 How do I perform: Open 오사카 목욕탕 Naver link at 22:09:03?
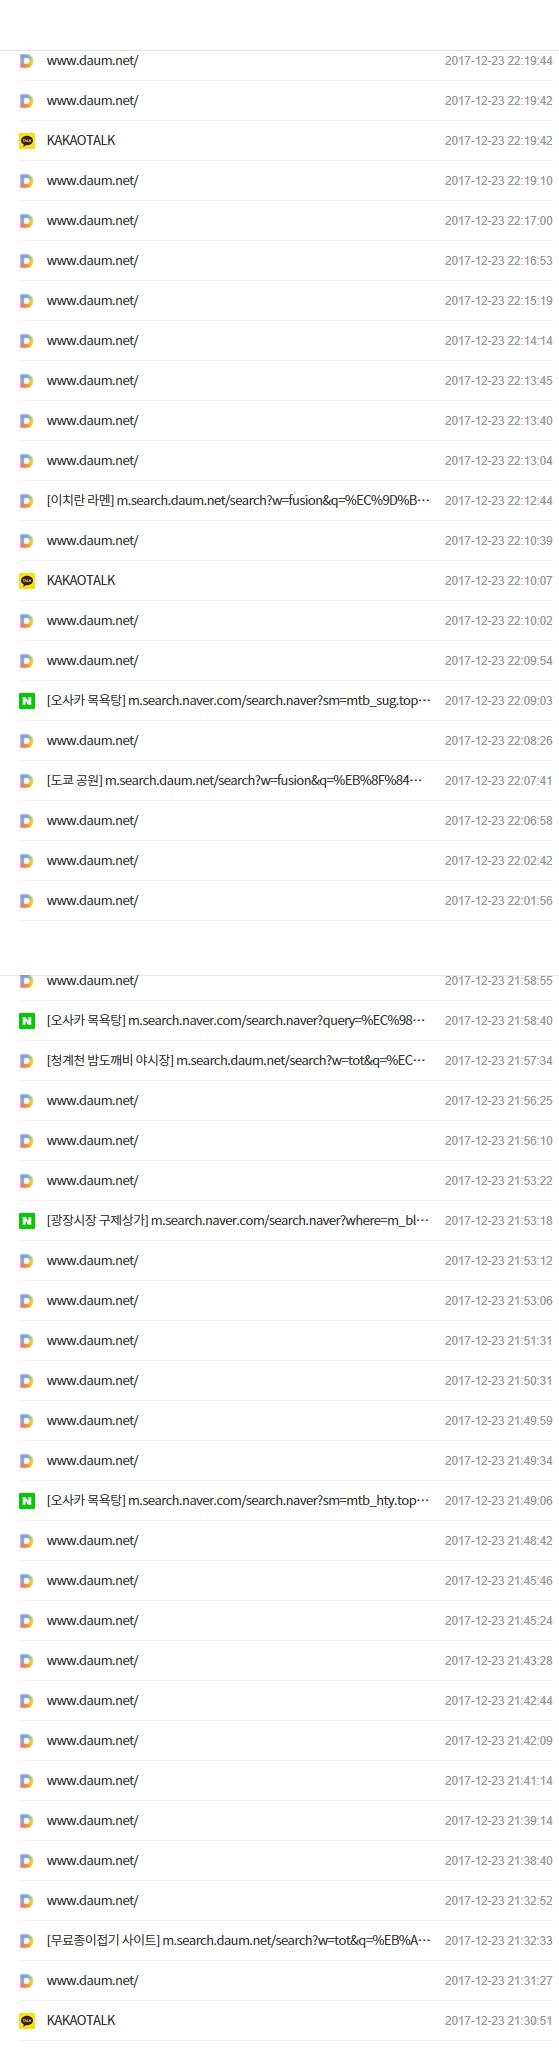click(x=238, y=700)
